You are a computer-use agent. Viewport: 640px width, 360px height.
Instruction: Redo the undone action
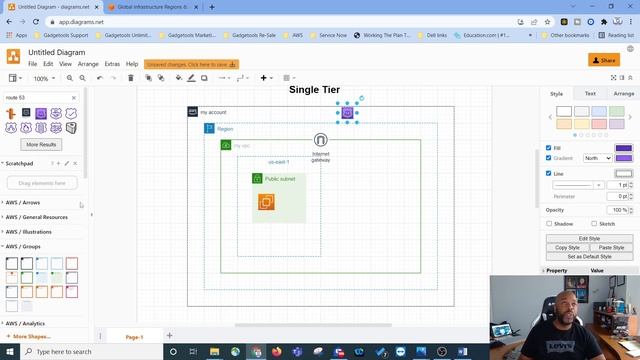tap(113, 78)
